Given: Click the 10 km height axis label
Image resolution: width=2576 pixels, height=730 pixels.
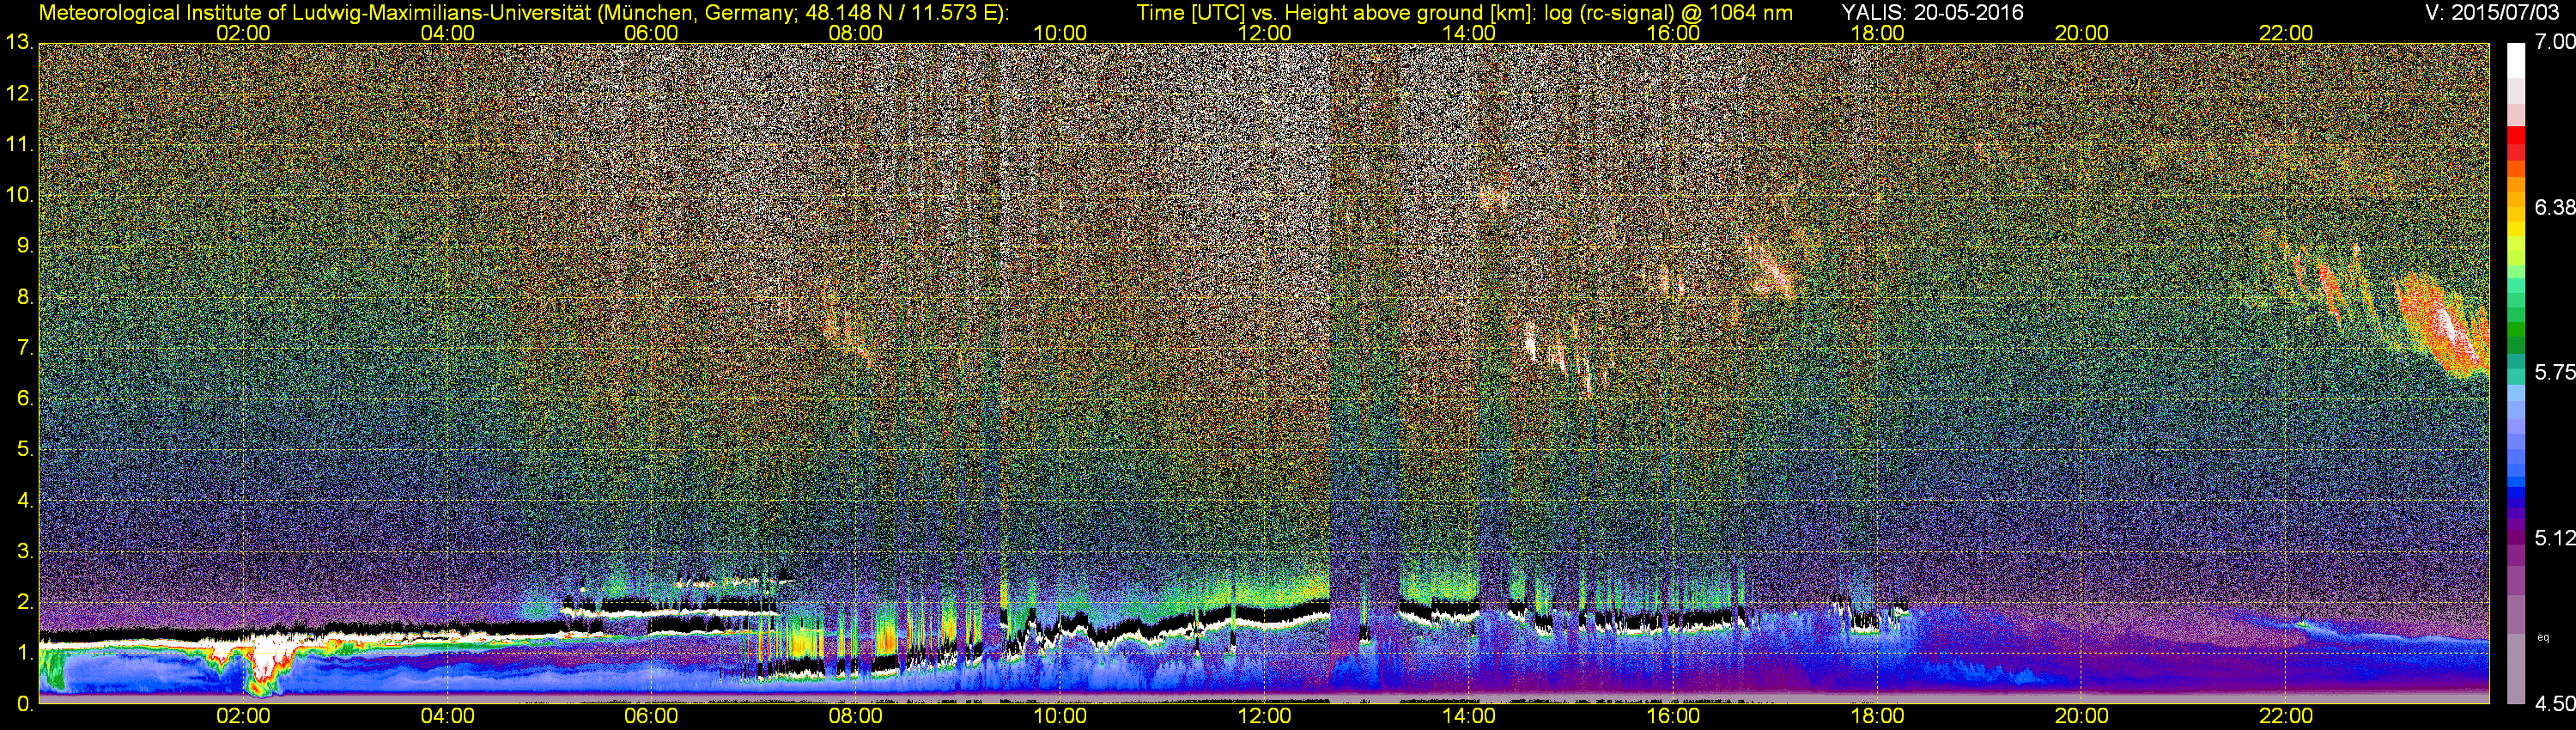Looking at the screenshot, I should 19,195.
